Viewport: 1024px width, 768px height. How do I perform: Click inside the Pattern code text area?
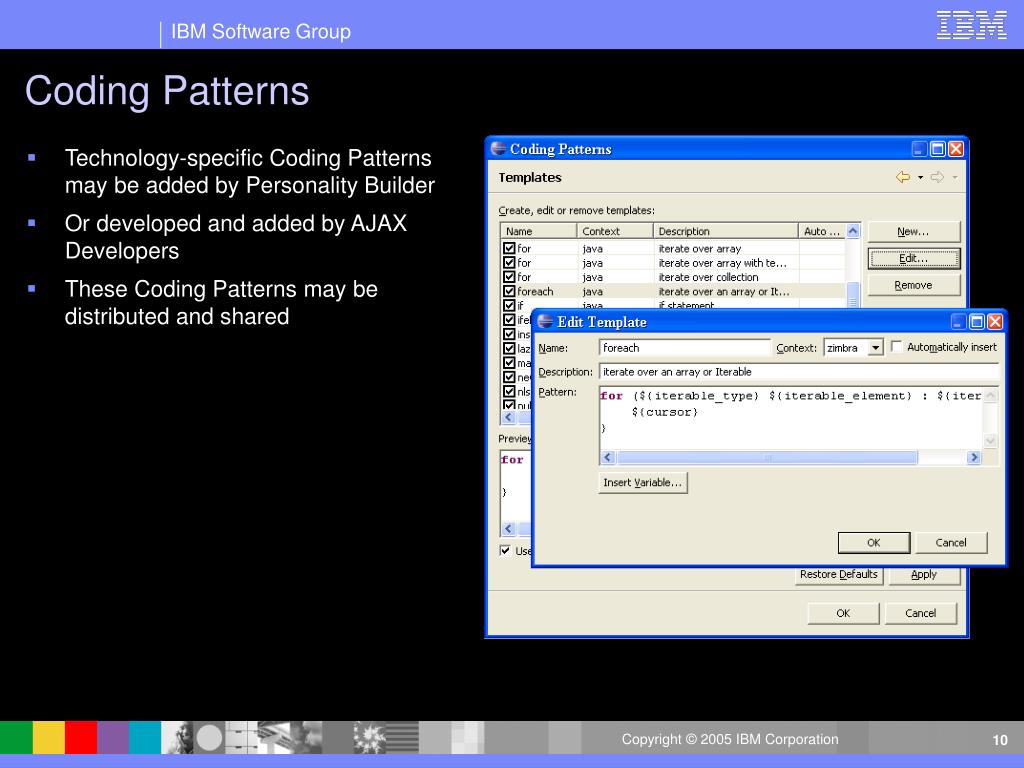[791, 418]
